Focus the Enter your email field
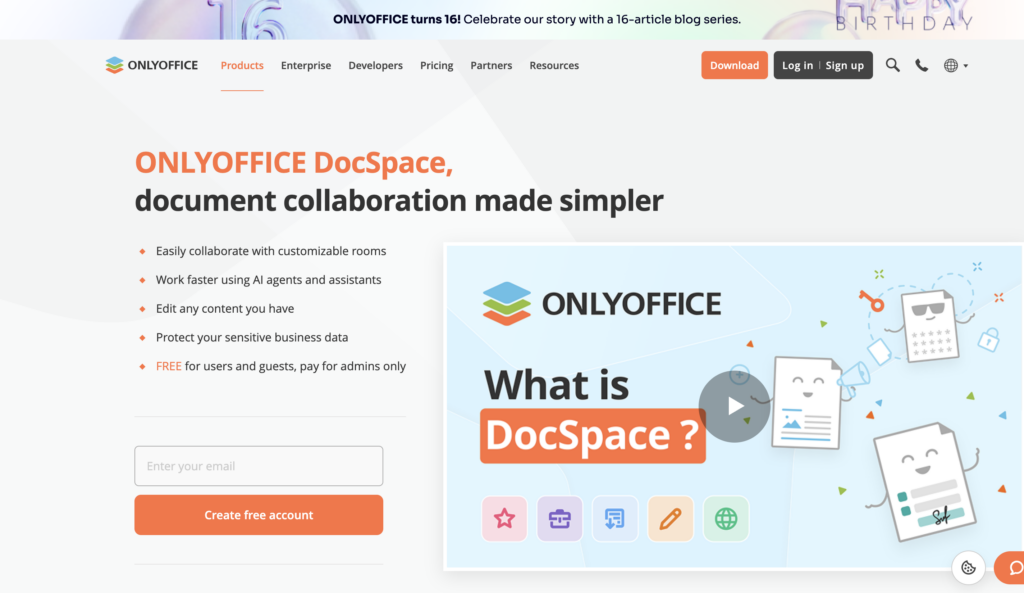Image resolution: width=1024 pixels, height=593 pixels. (x=259, y=466)
